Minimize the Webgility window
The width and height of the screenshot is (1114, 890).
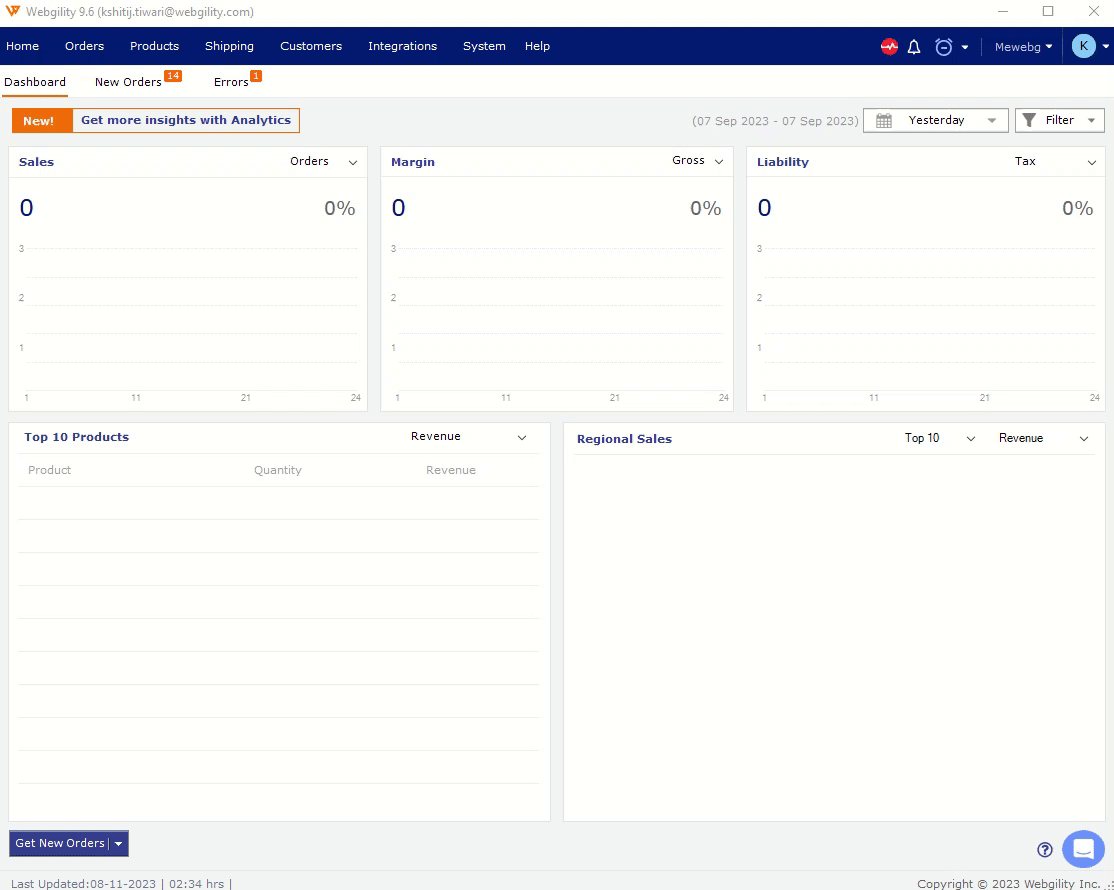[x=1003, y=11]
